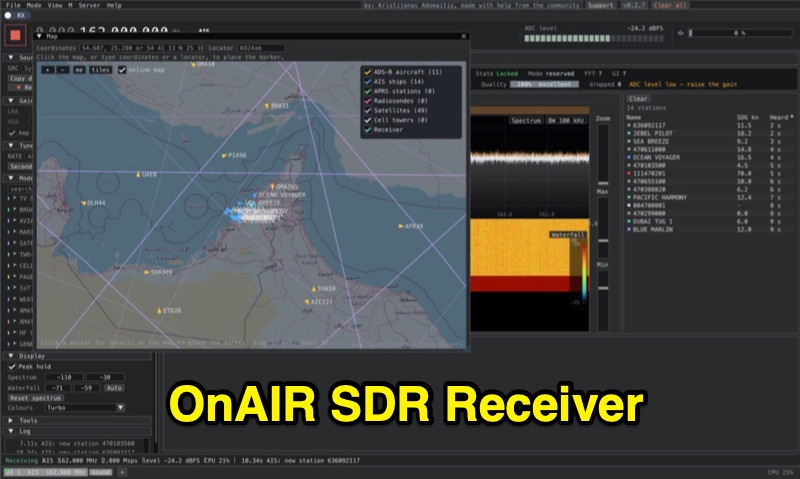Toggle APRS stations layer checkbox
This screenshot has width=800, height=479.
point(367,91)
